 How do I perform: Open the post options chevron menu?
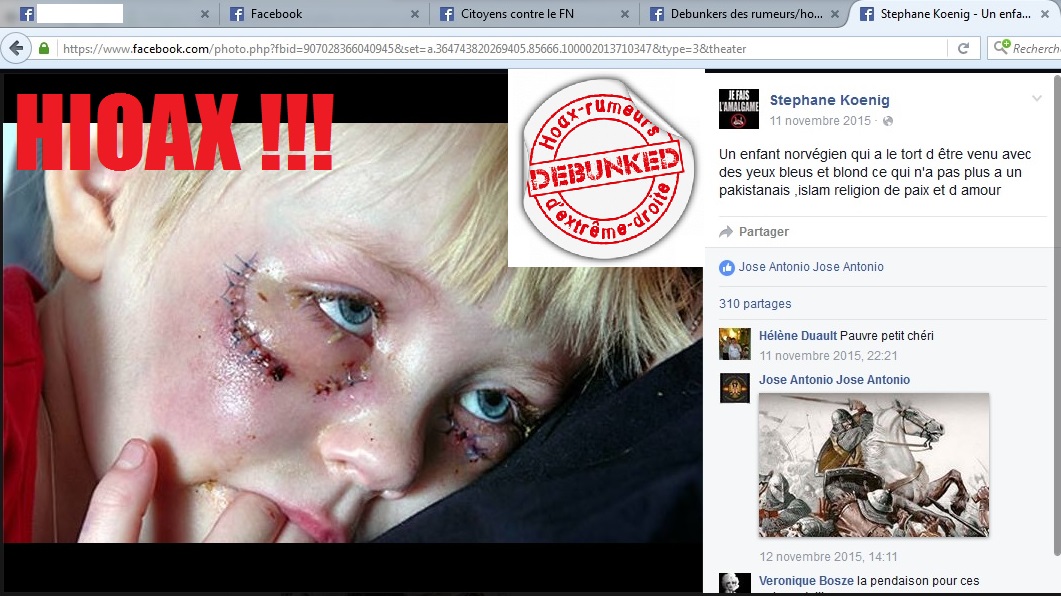click(x=1037, y=98)
